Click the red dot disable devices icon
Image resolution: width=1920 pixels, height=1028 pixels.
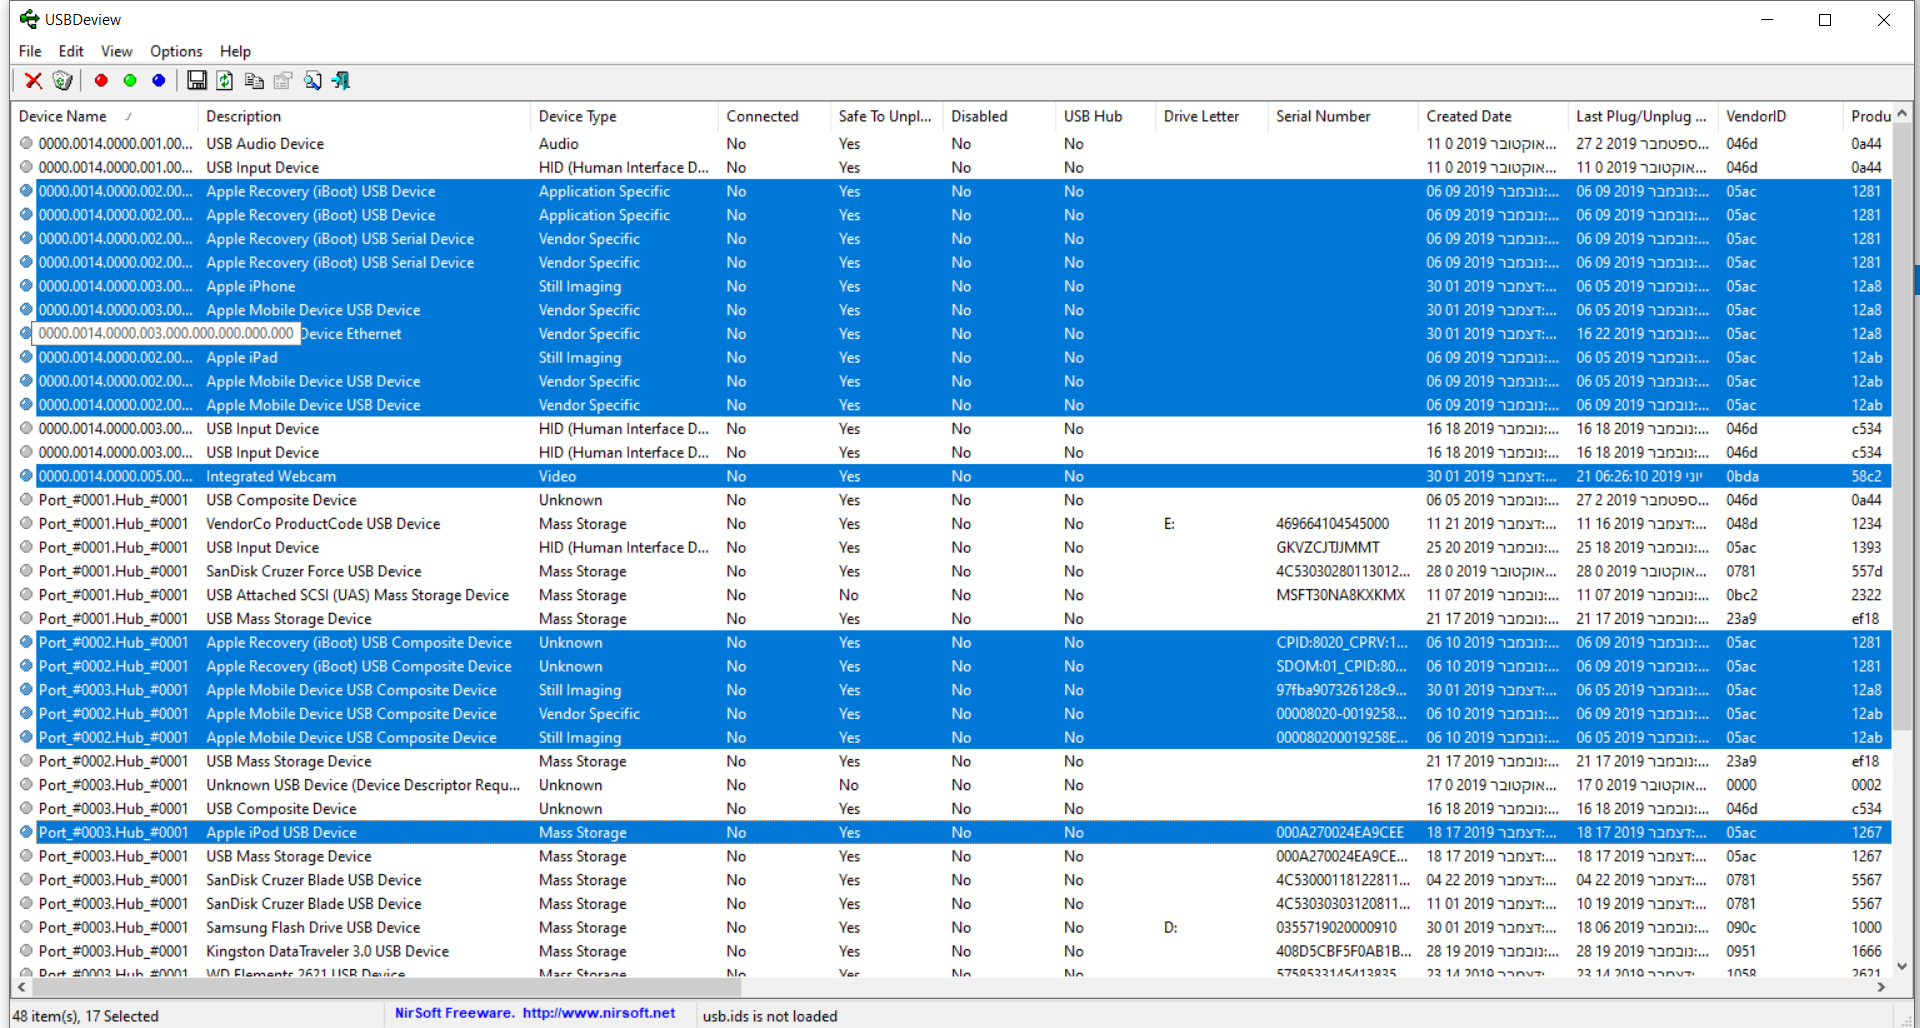point(101,81)
